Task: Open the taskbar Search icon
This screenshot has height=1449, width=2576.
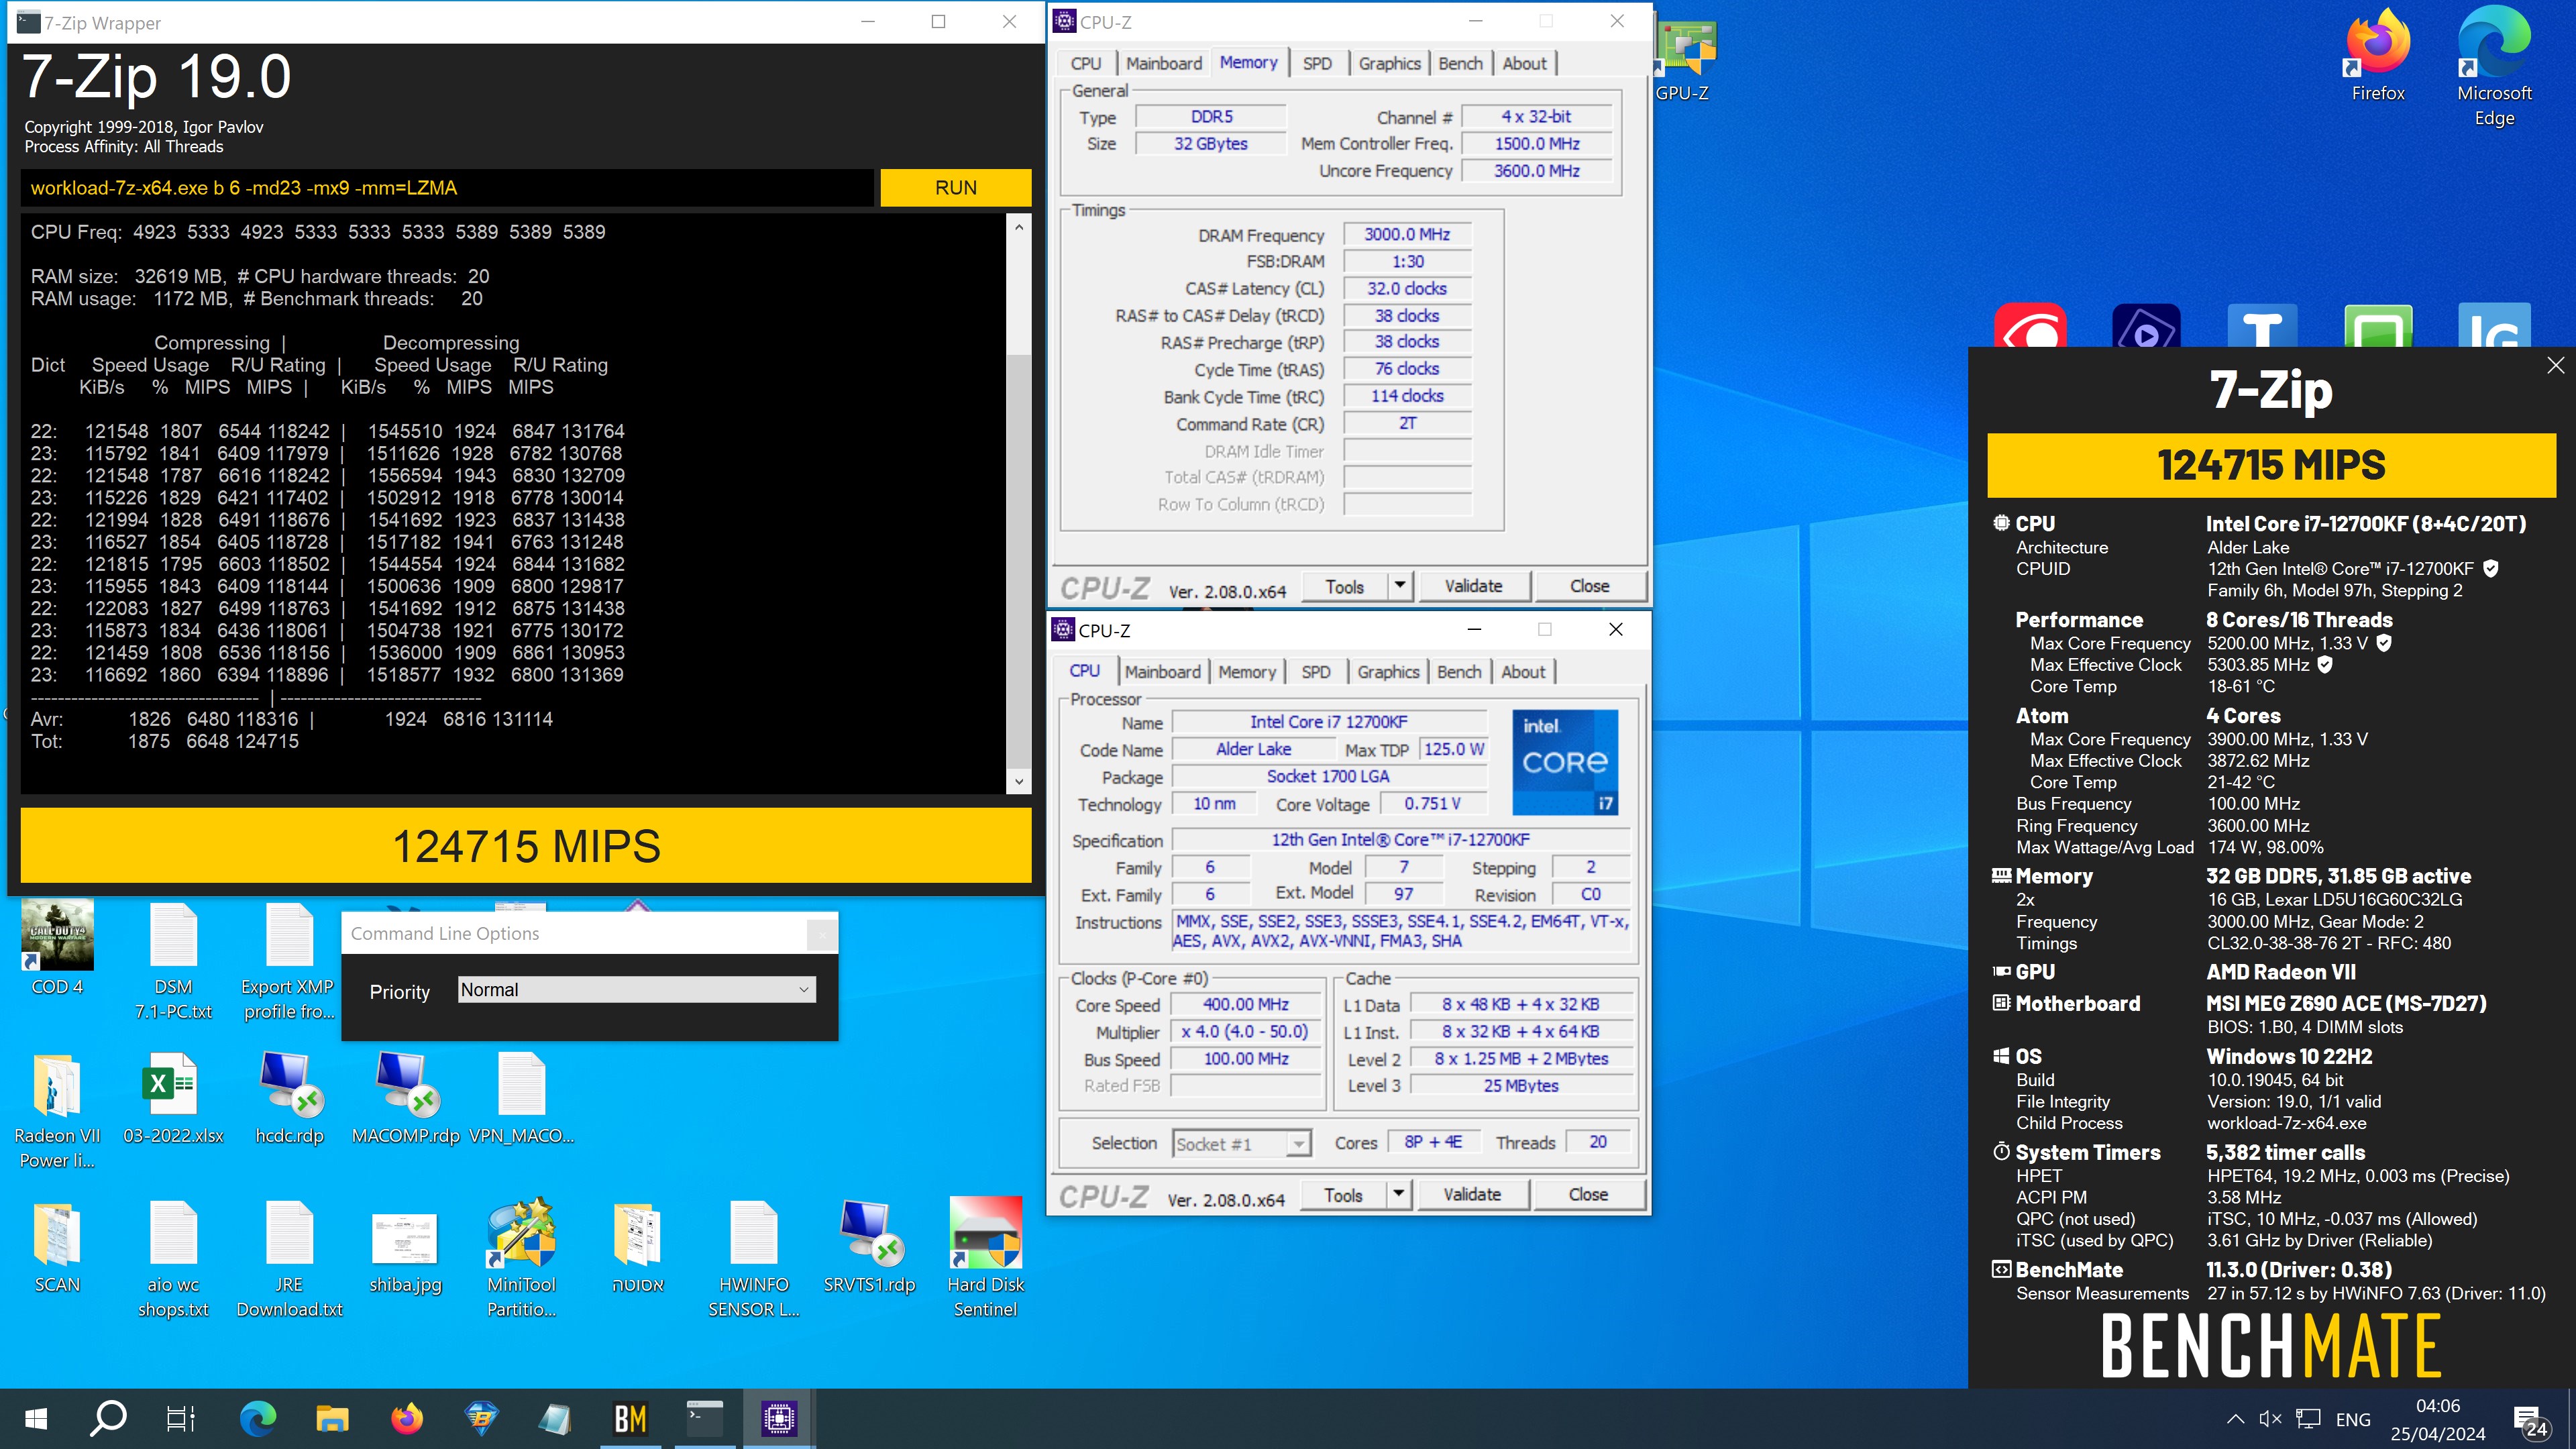Action: click(108, 1419)
